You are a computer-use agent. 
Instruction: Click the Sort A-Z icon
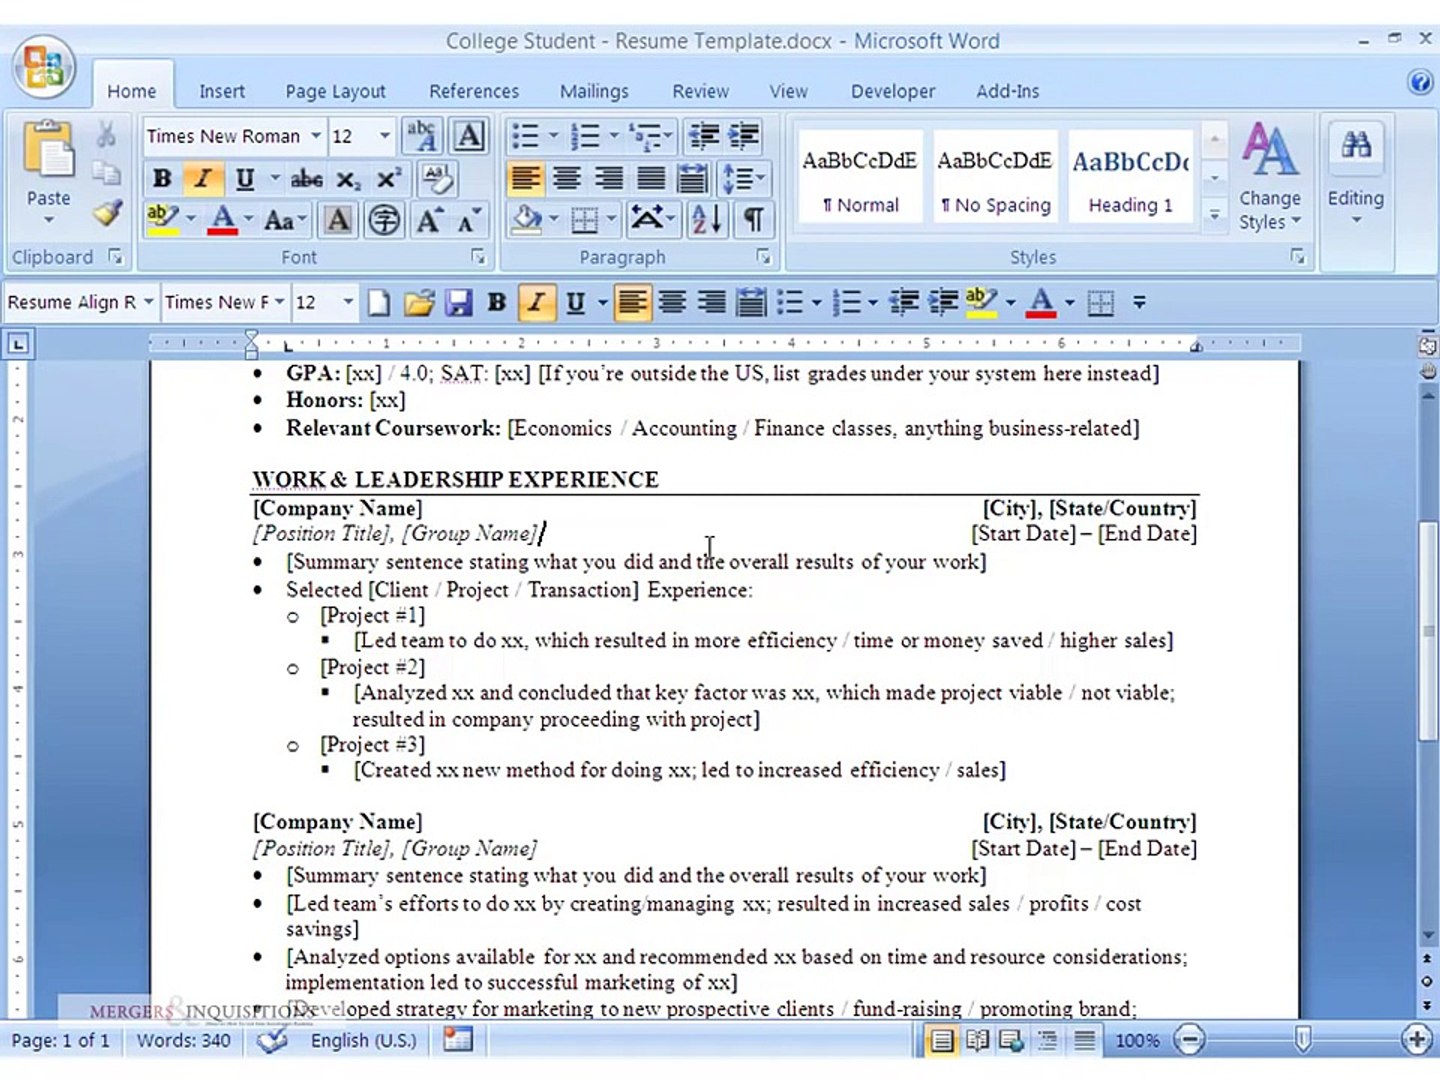[705, 219]
